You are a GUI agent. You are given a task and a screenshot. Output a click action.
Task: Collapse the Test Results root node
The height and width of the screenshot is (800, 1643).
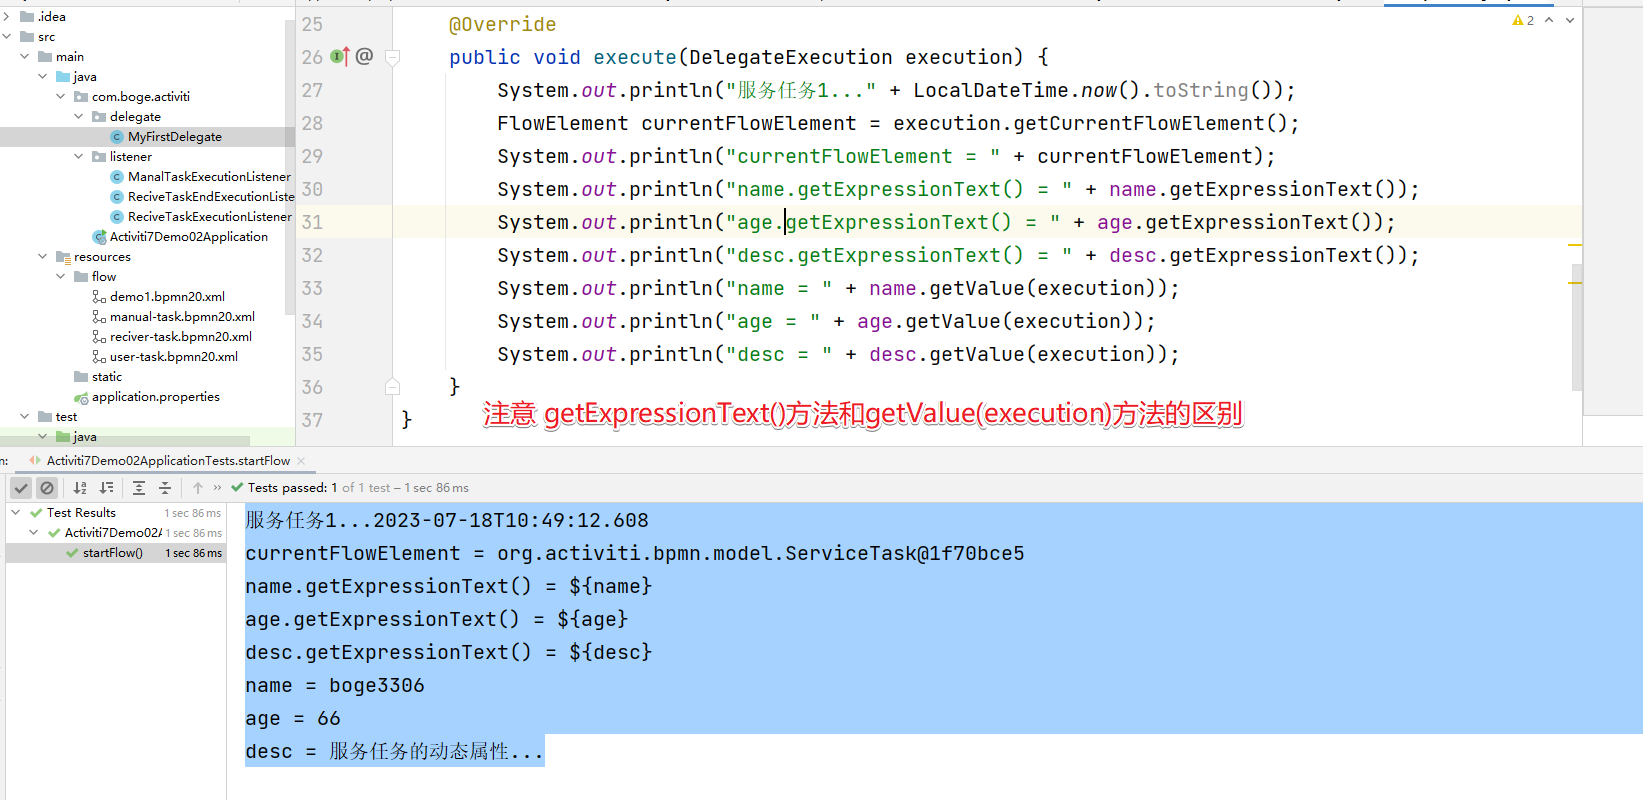point(16,513)
